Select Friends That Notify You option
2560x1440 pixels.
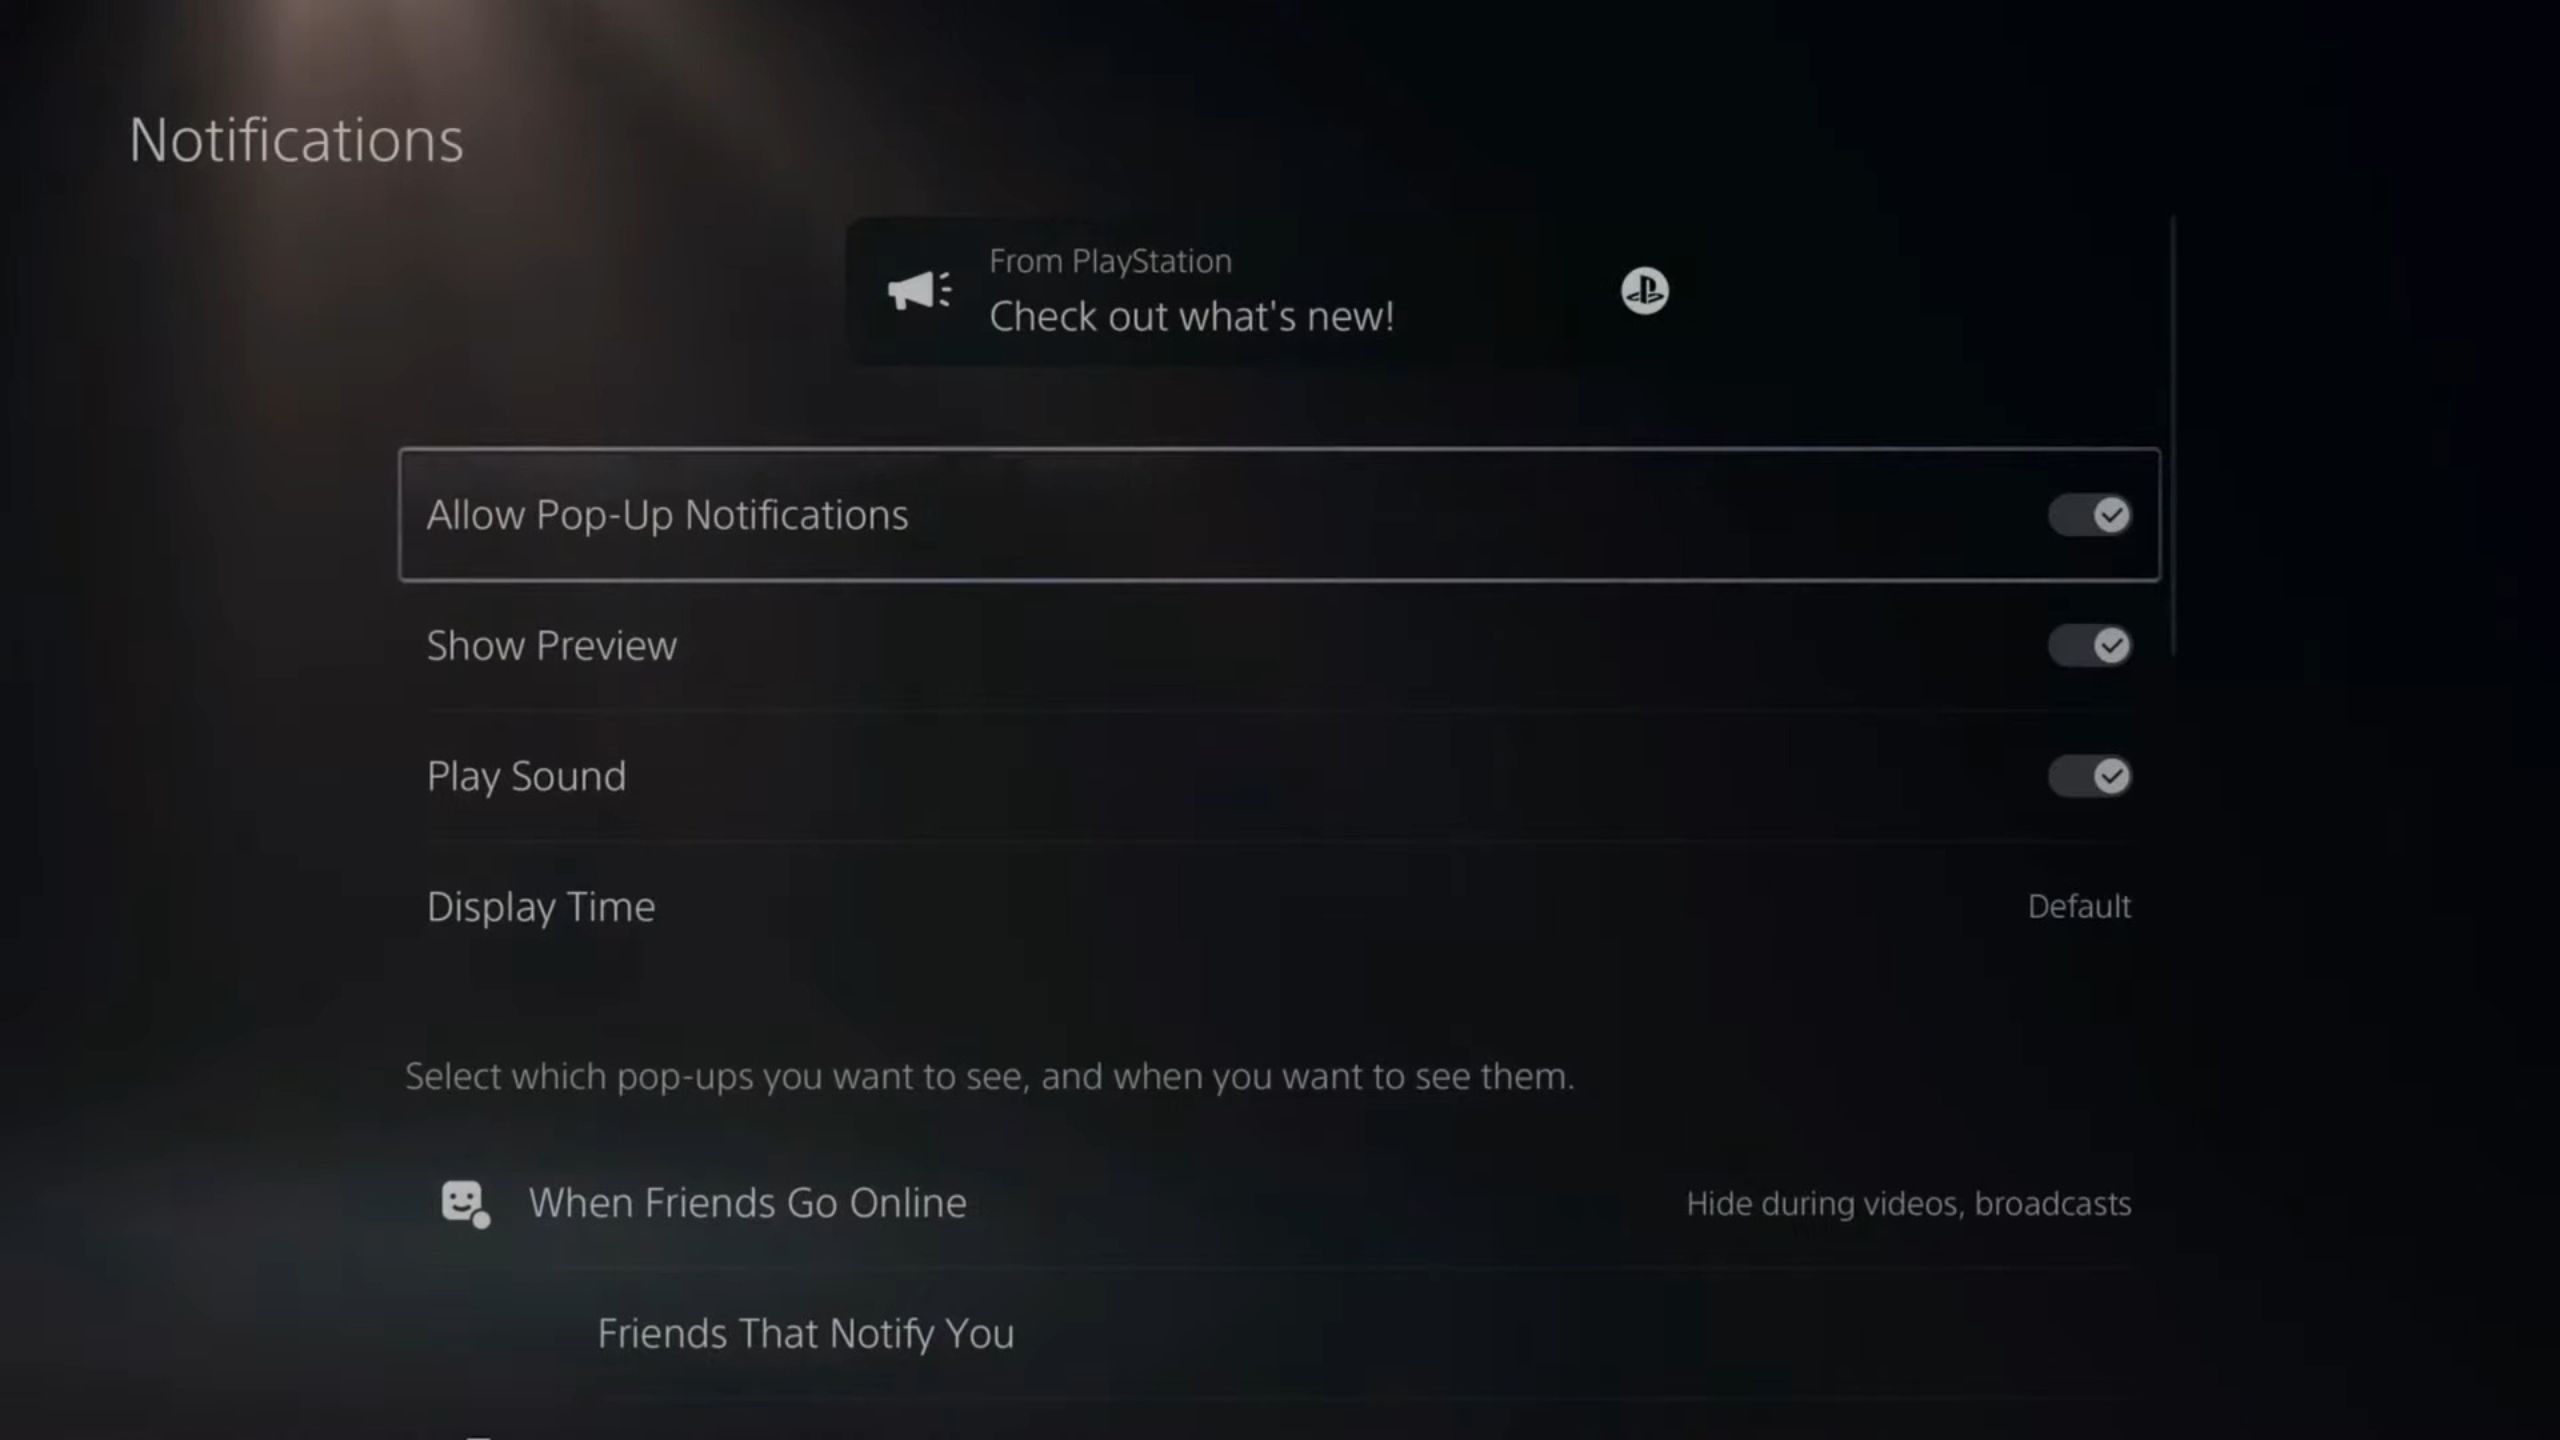[805, 1333]
